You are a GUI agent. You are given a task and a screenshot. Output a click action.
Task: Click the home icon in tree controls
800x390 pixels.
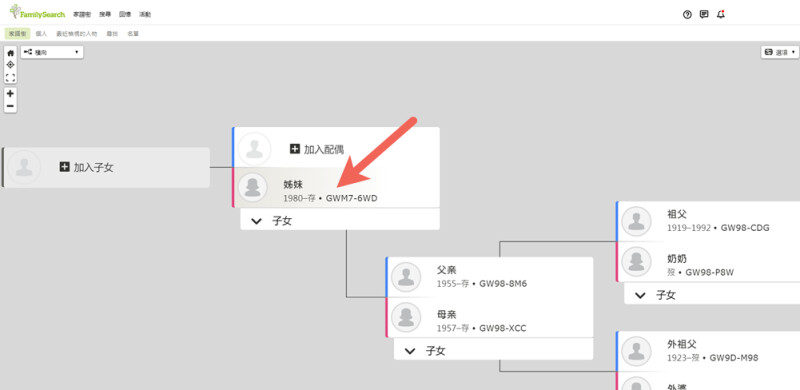(x=10, y=53)
